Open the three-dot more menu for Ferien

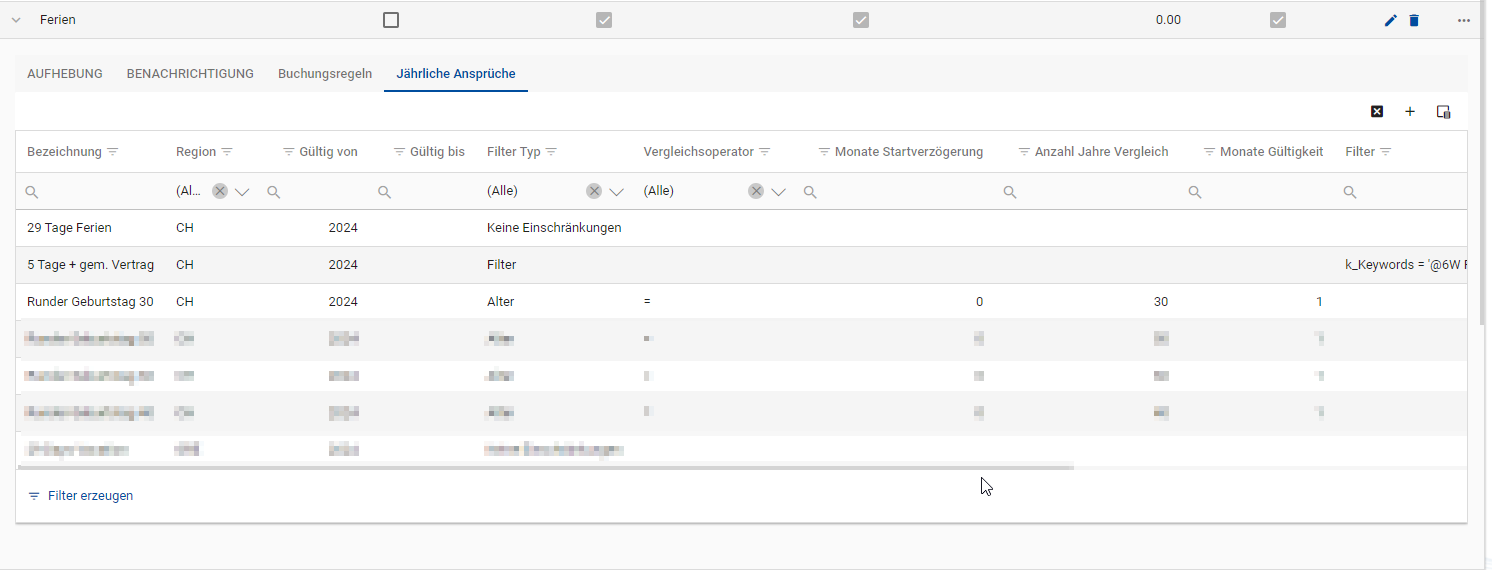click(1464, 20)
